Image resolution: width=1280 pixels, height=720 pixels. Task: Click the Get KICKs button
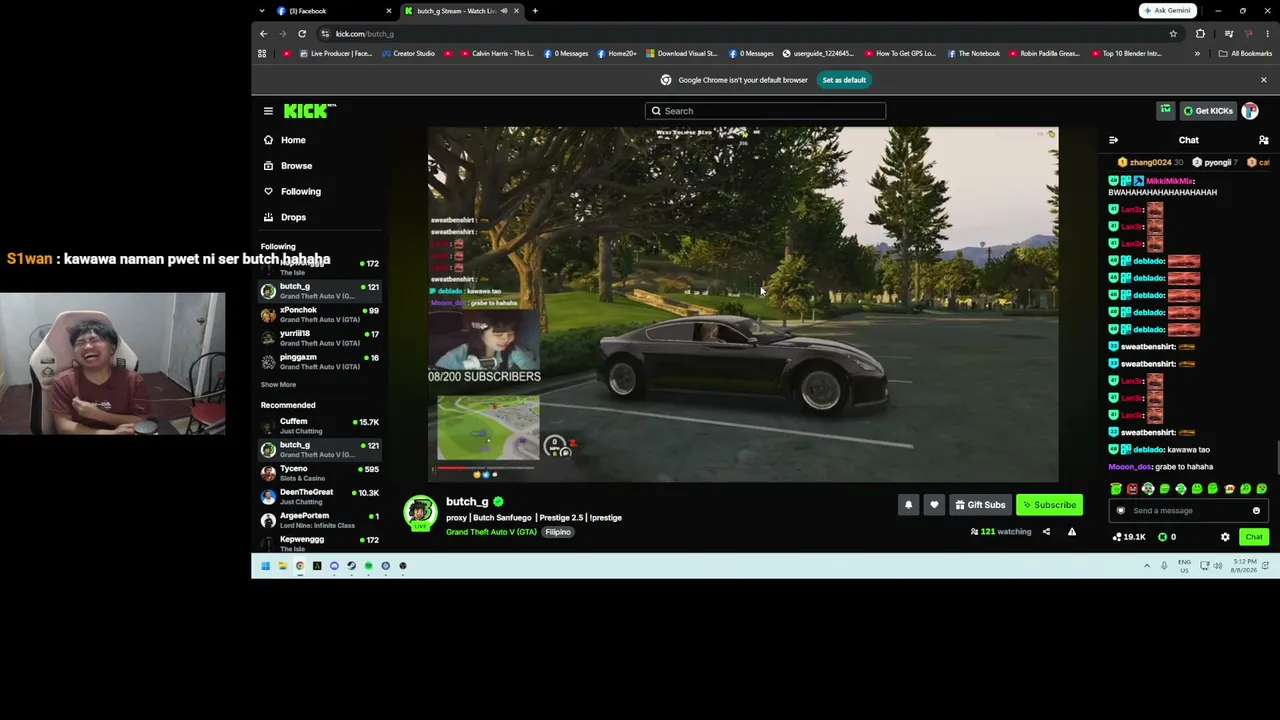pos(1208,111)
